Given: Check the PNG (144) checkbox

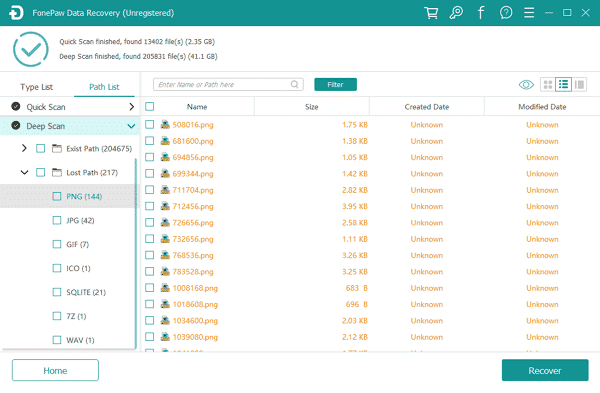Looking at the screenshot, I should click(x=57, y=196).
